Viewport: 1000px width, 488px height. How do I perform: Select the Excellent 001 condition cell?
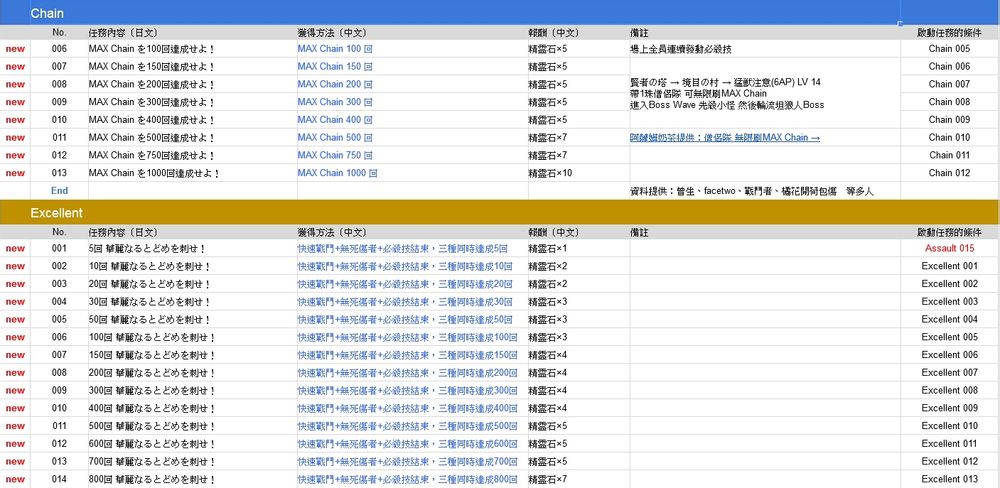[950, 266]
